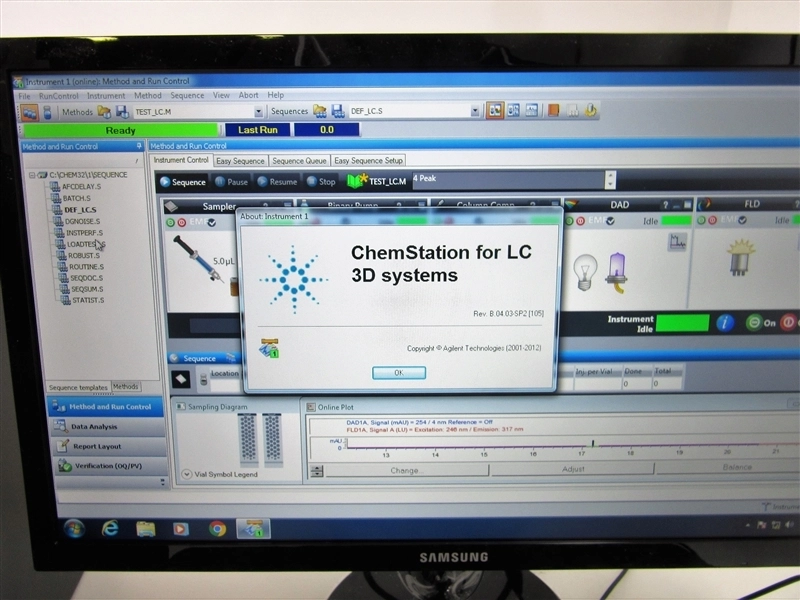Select BATCH.S in the sequence tree
This screenshot has width=800, height=600.
[77, 198]
